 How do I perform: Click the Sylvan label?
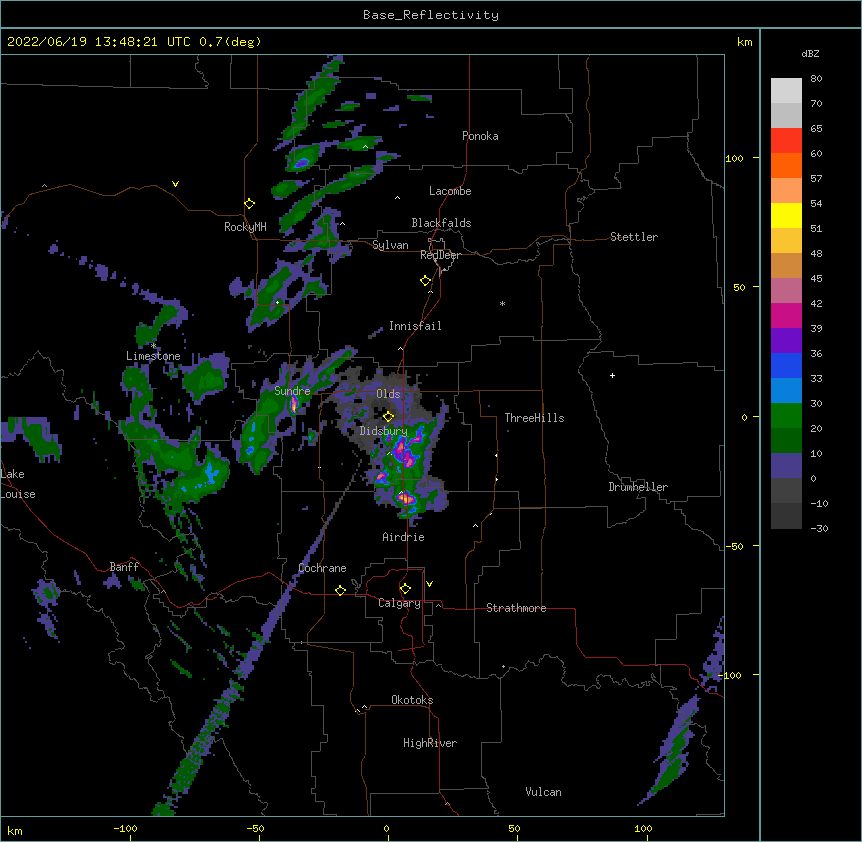click(390, 245)
